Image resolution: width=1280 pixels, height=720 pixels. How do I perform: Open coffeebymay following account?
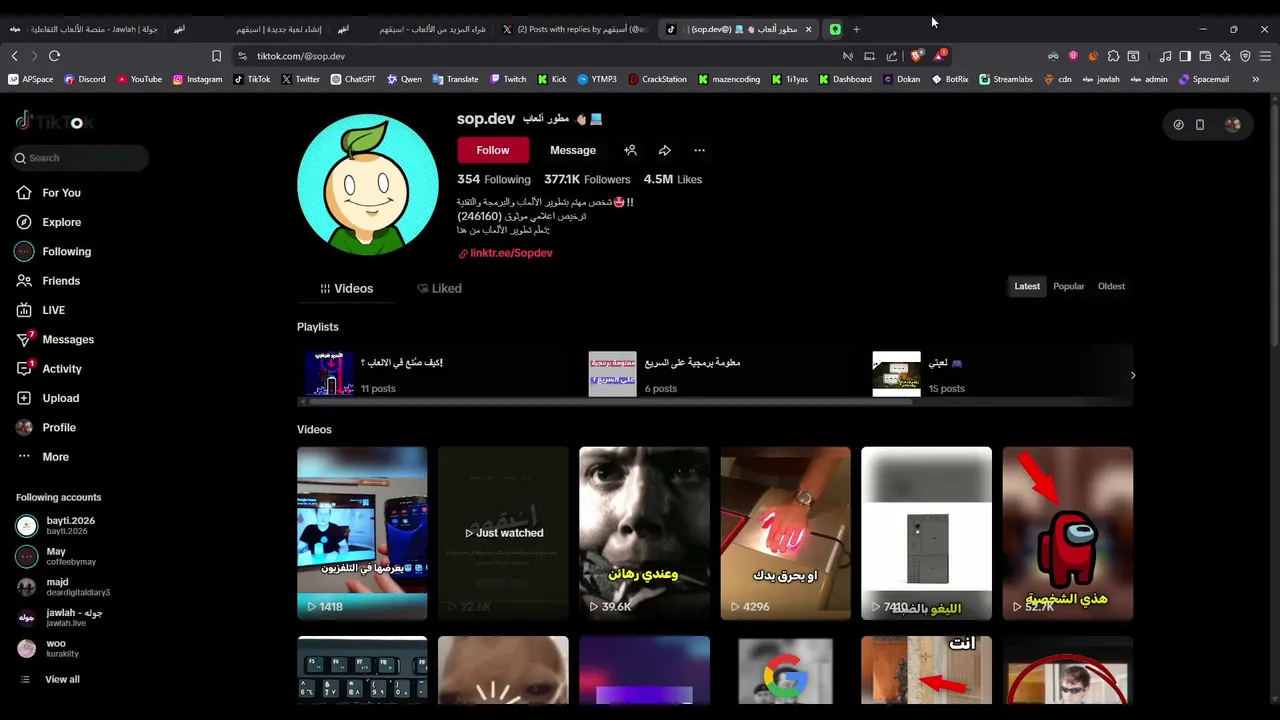point(56,557)
